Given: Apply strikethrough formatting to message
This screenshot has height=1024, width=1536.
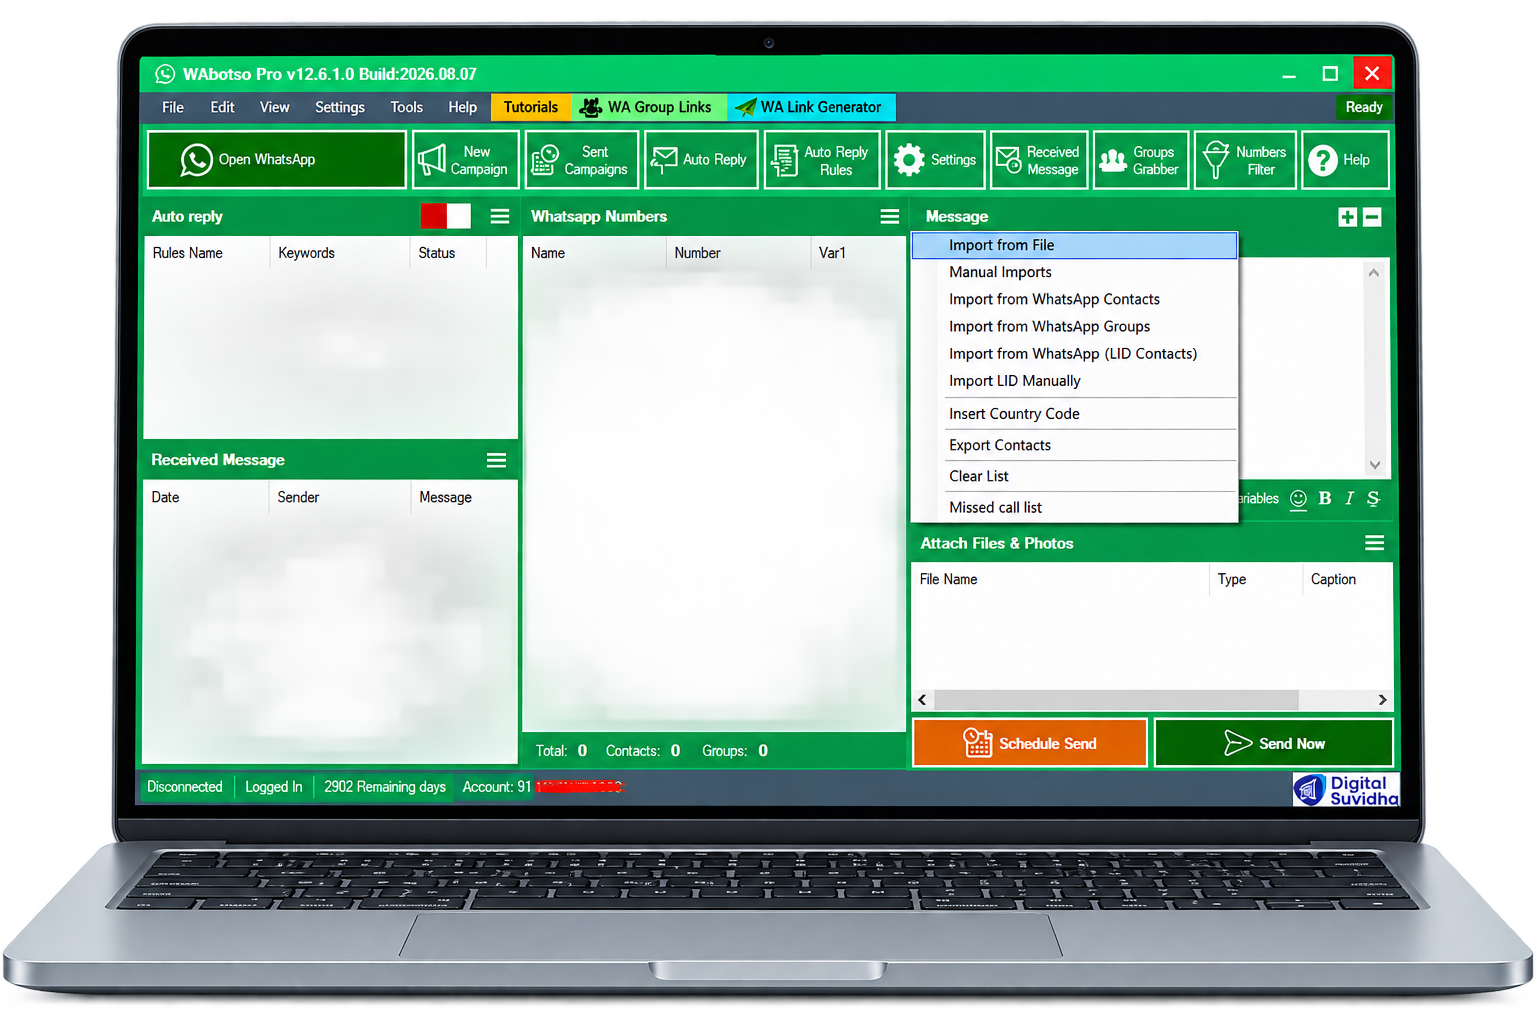Looking at the screenshot, I should tap(1373, 498).
